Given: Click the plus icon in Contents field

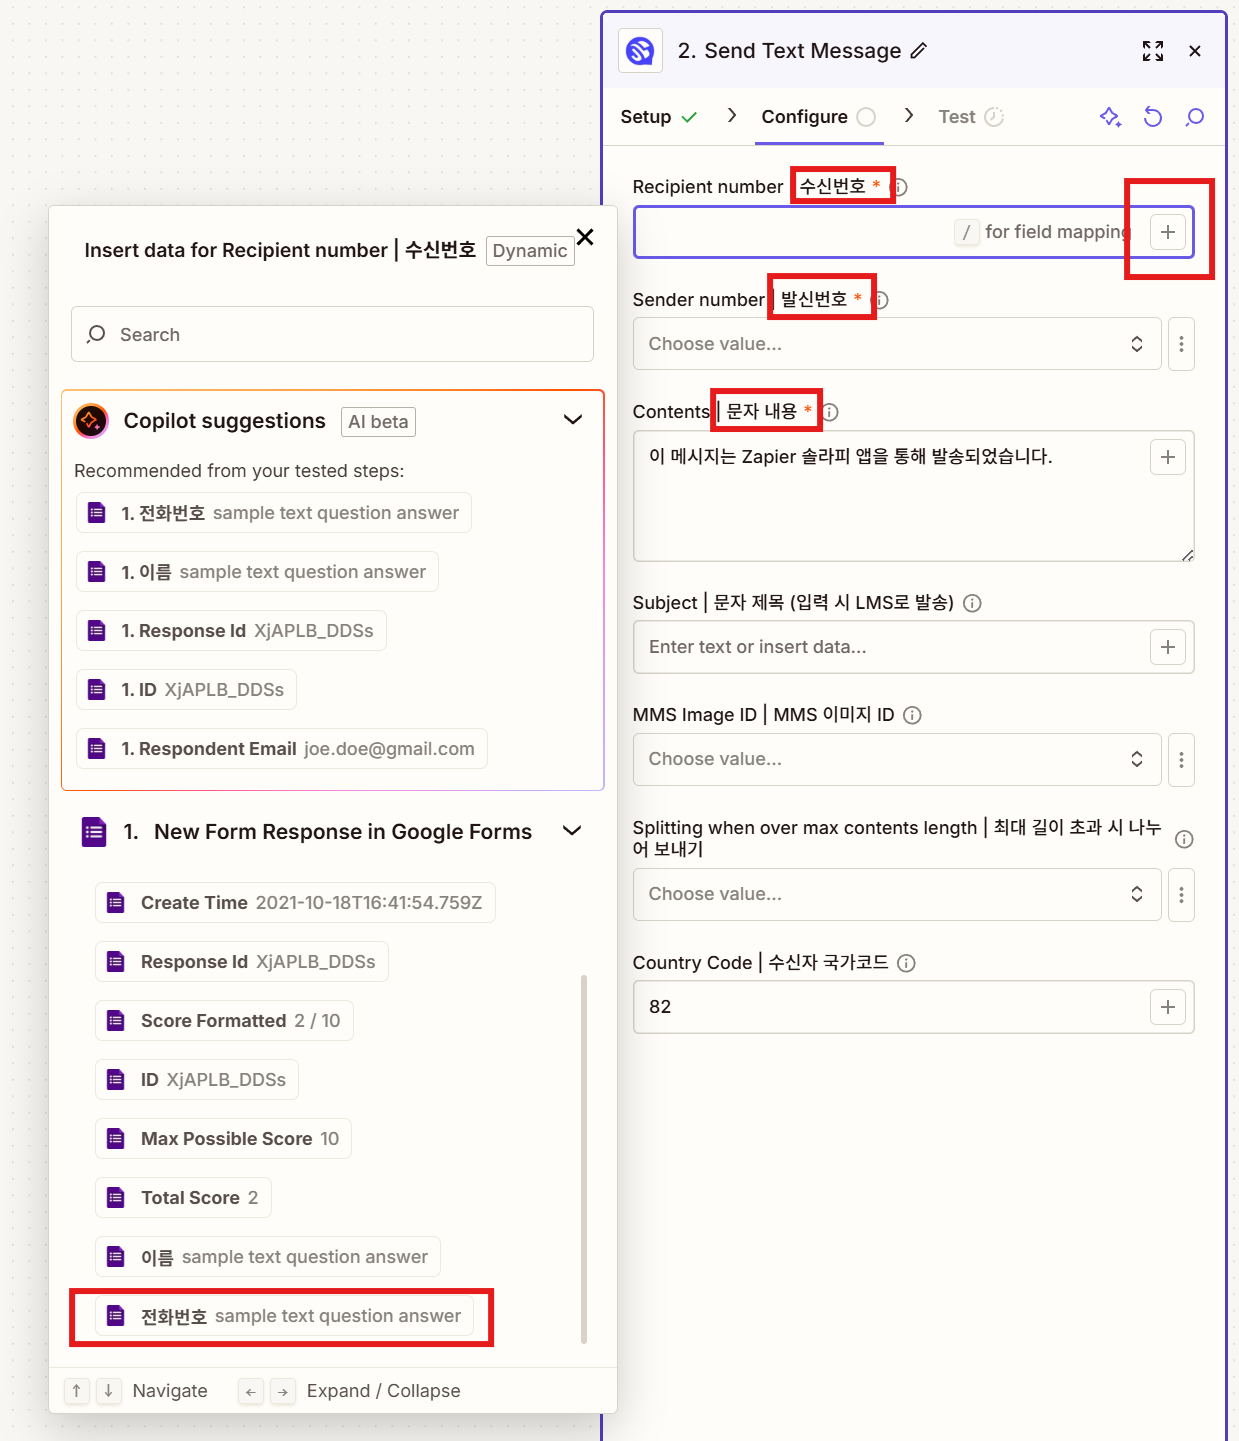Looking at the screenshot, I should tap(1167, 457).
